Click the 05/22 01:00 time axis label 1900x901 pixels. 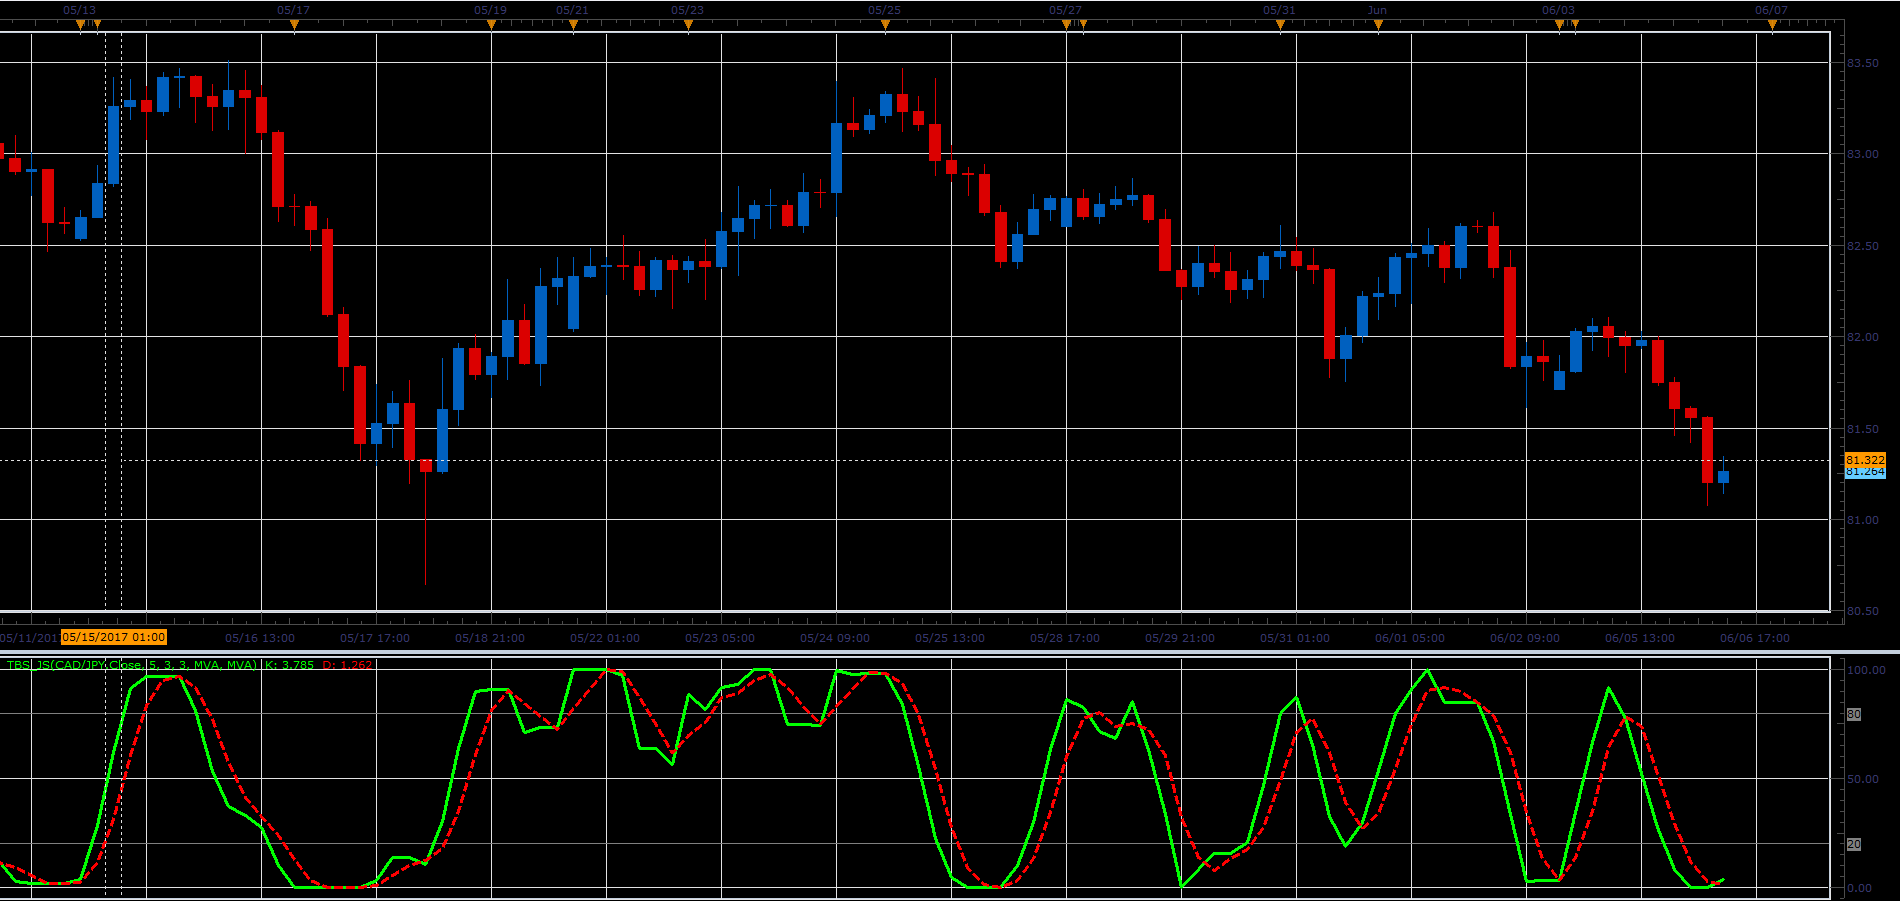click(x=605, y=638)
